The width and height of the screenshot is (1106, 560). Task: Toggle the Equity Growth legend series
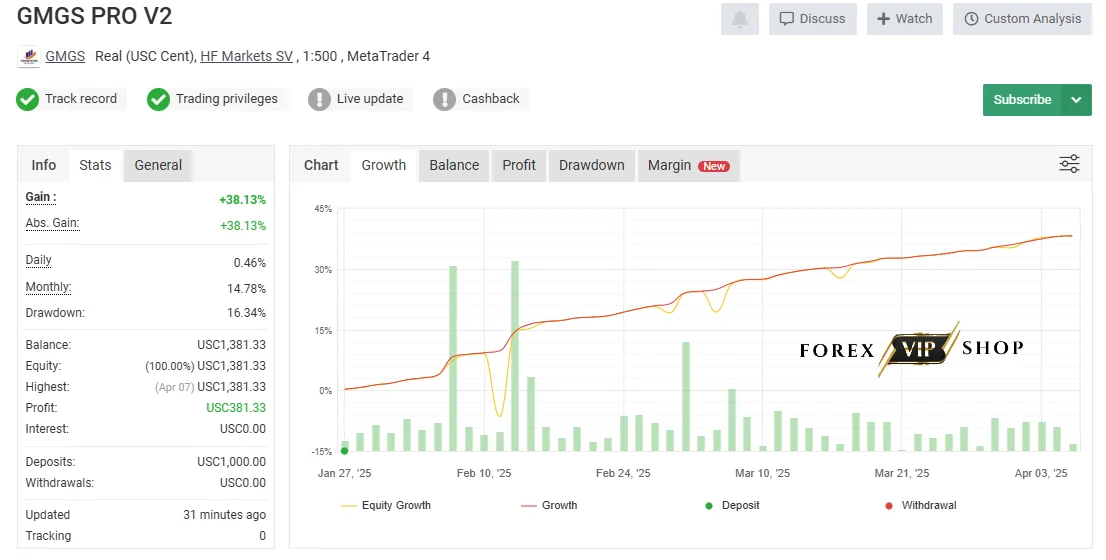pos(386,506)
